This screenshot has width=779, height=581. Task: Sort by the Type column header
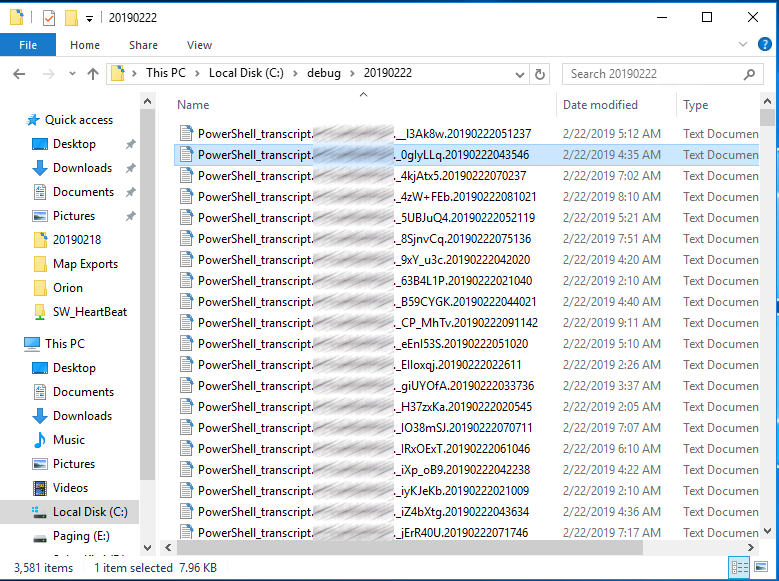pyautogui.click(x=695, y=105)
